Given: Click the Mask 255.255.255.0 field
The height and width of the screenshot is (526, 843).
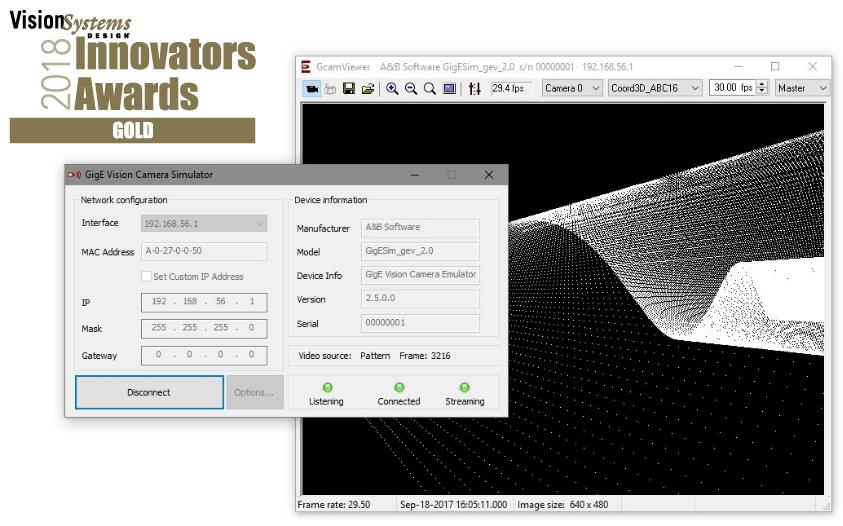Looking at the screenshot, I should pos(204,328).
